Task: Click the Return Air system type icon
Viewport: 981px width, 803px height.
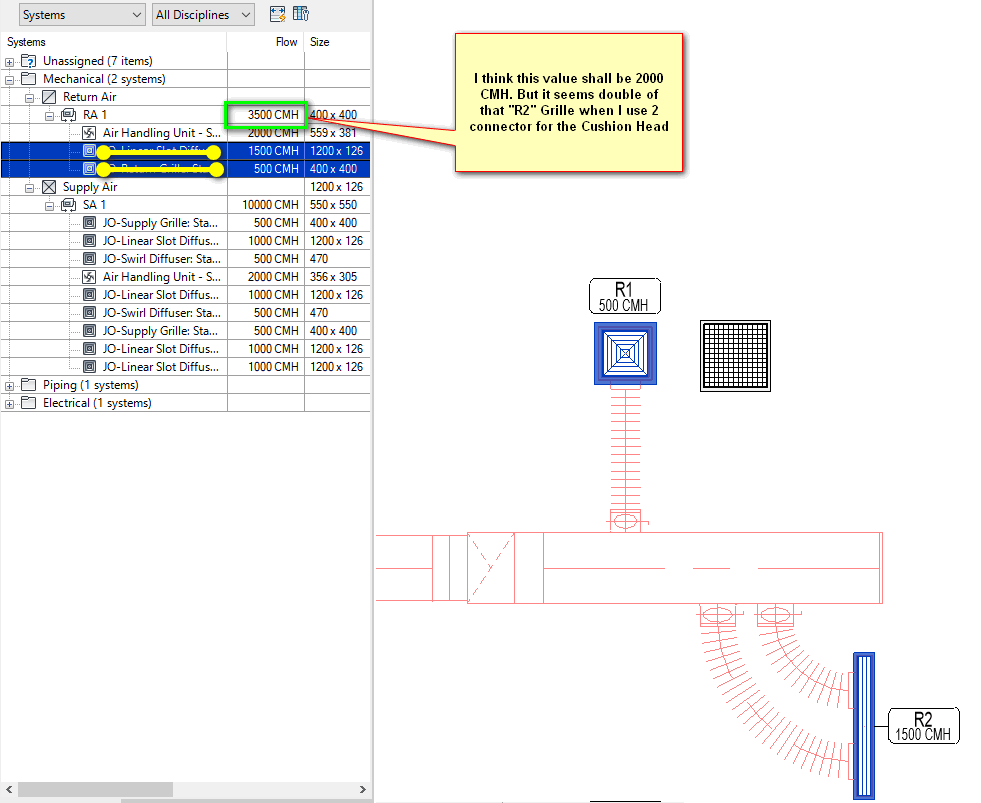Action: [x=49, y=97]
